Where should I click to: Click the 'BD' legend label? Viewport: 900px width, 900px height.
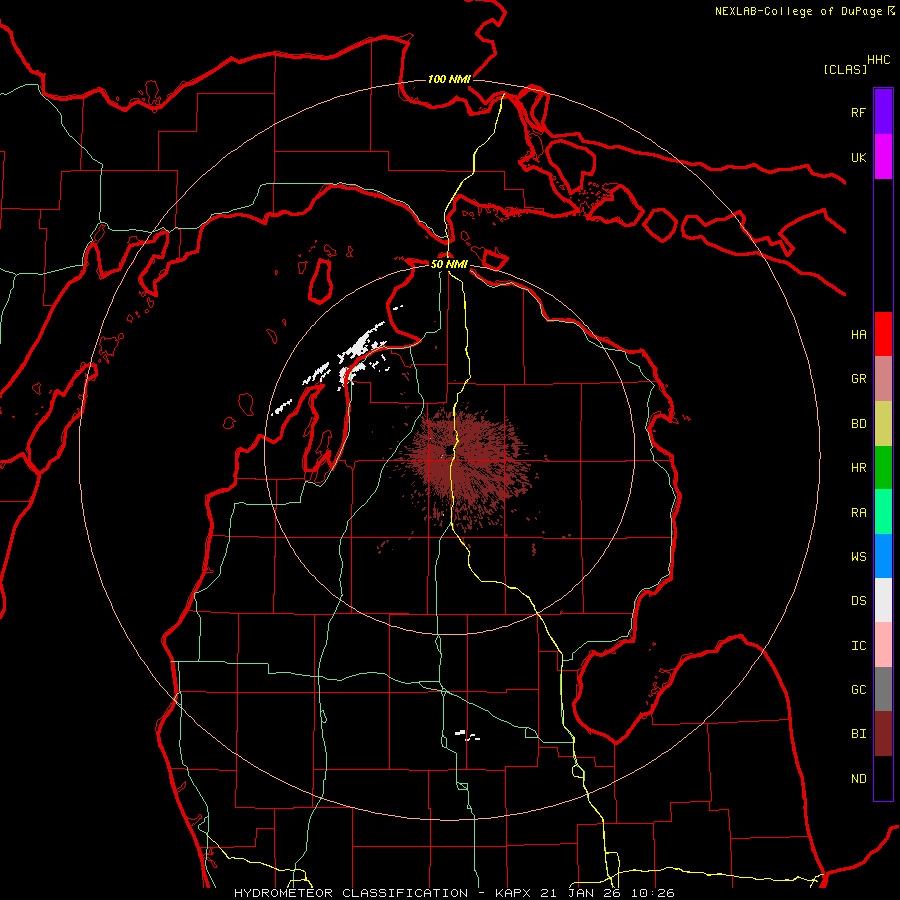(858, 424)
